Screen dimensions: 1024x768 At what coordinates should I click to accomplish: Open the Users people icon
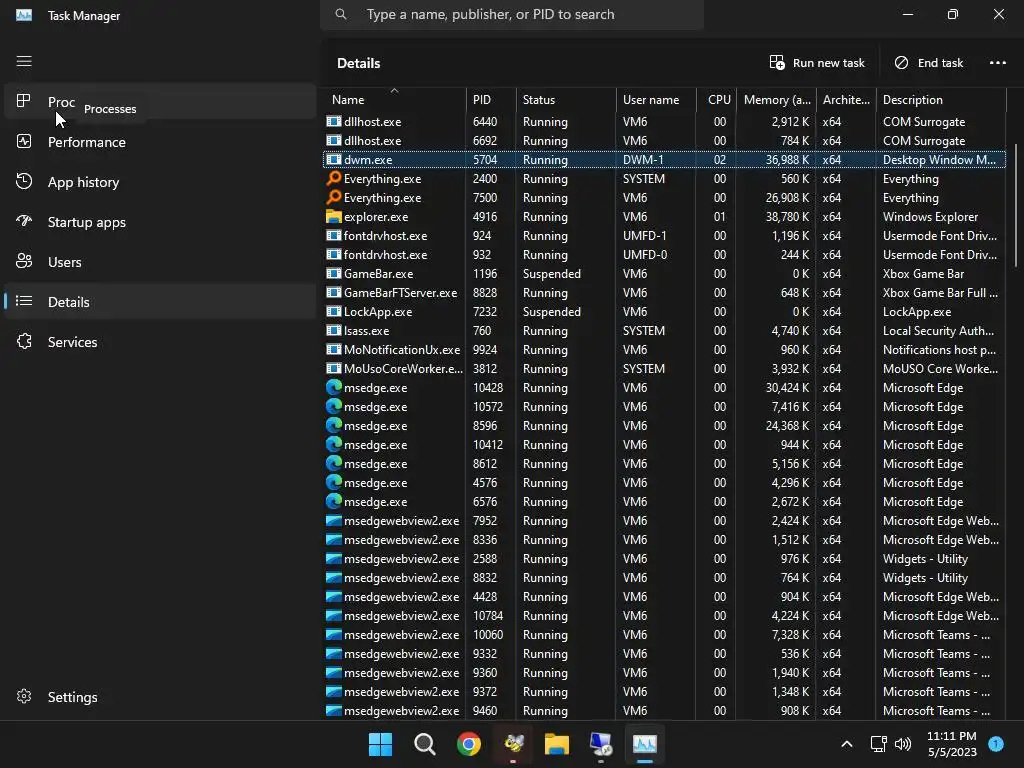click(x=24, y=261)
